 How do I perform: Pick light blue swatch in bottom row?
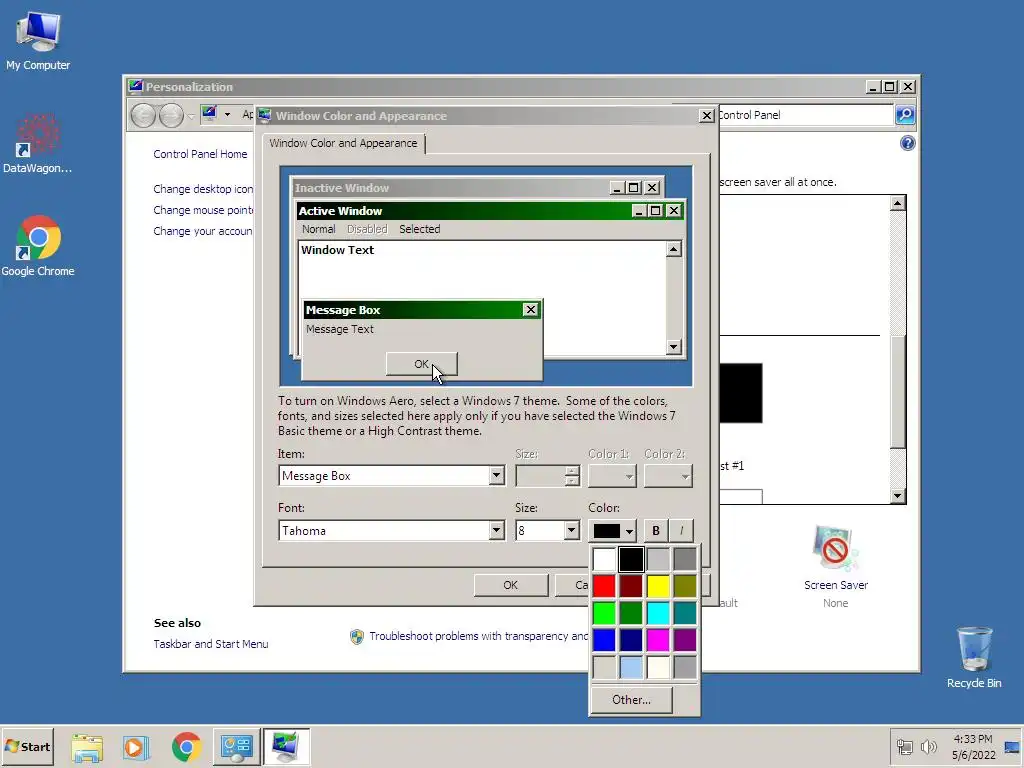[x=631, y=667]
